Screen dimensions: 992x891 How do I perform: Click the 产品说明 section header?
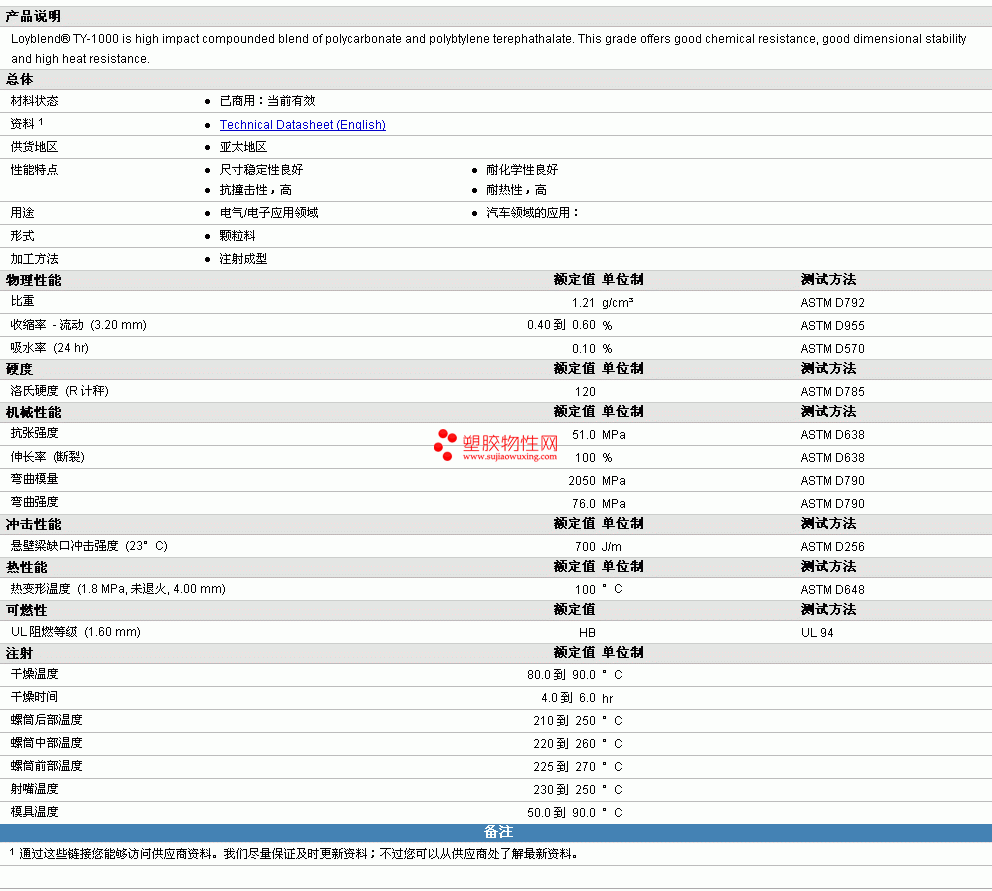(x=34, y=16)
